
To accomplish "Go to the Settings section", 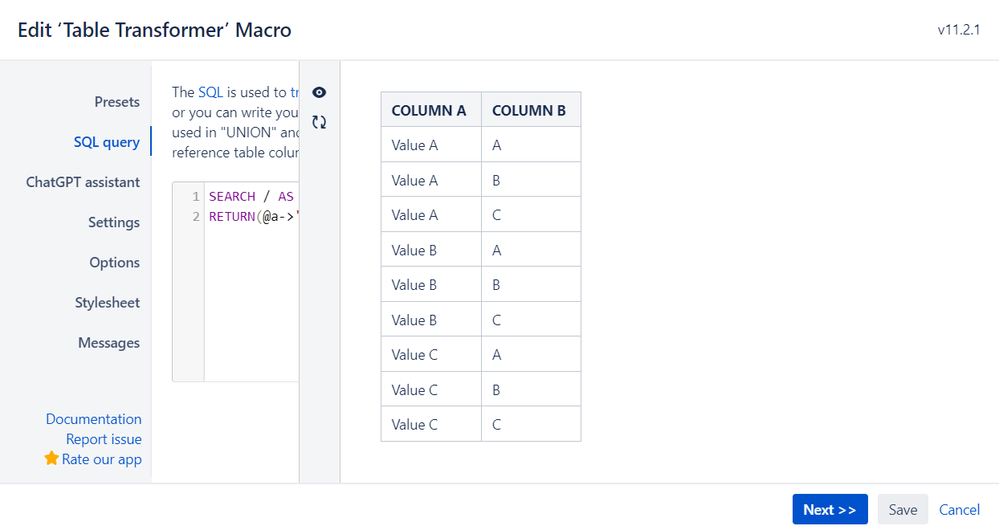I will tap(114, 222).
